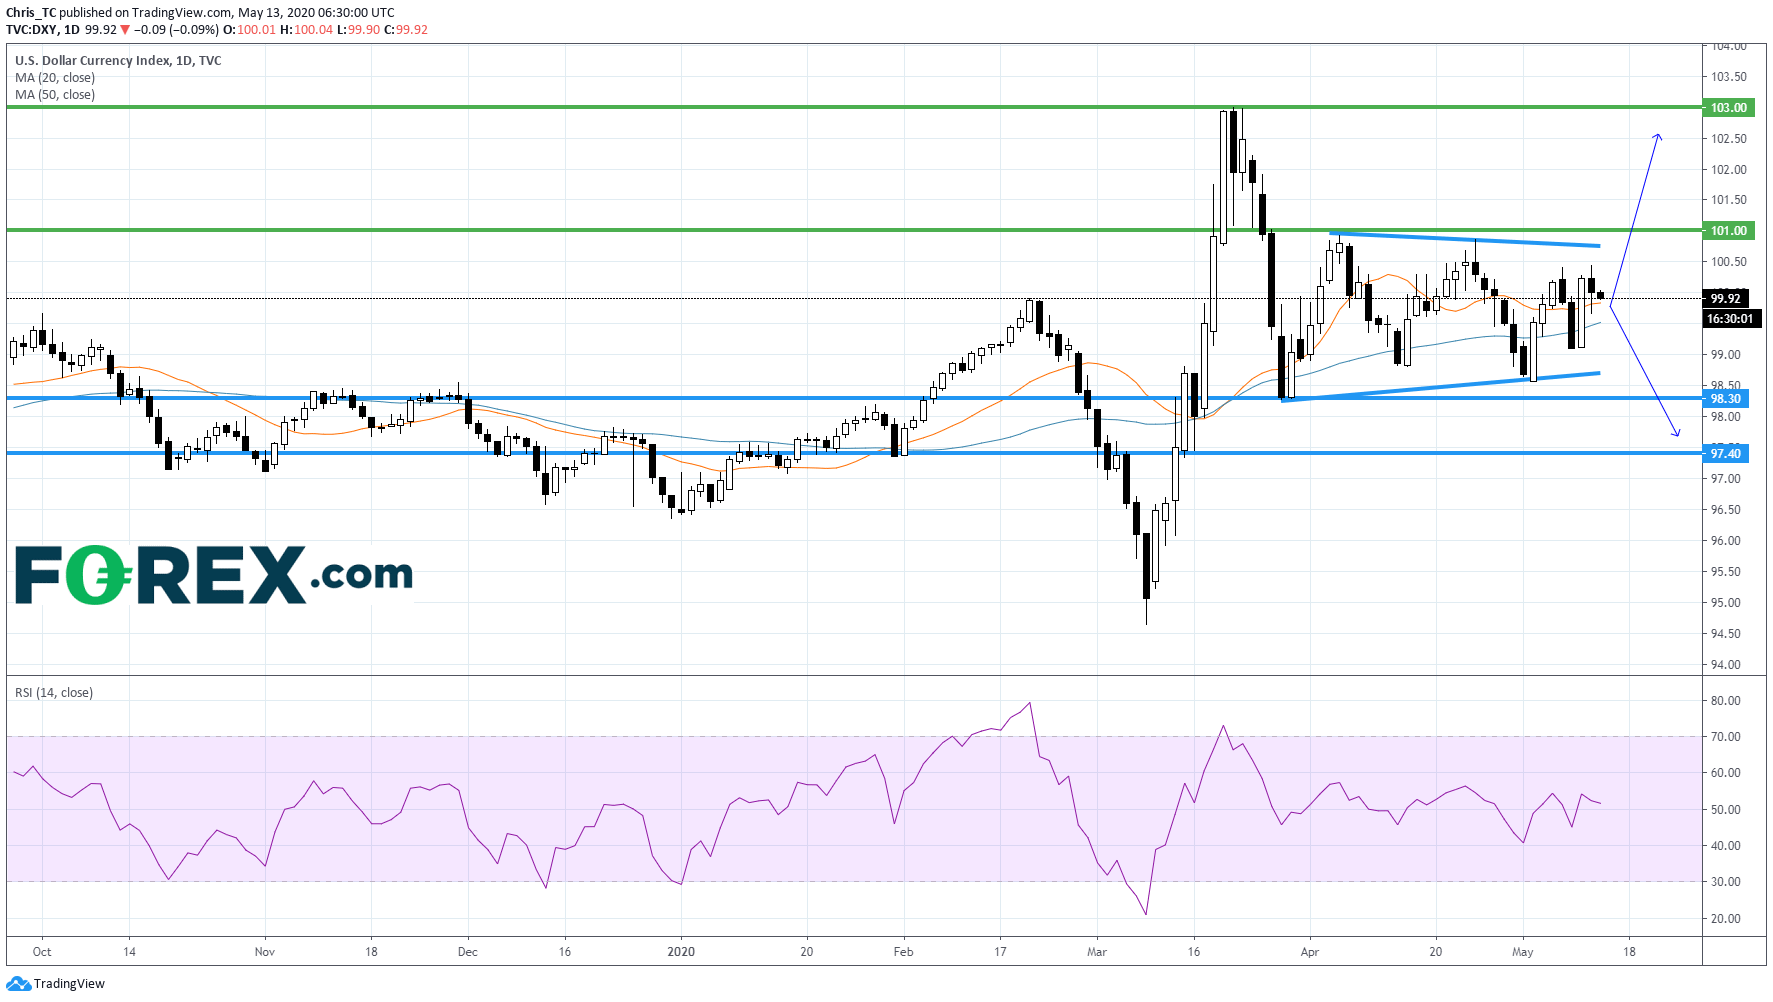
Task: Click the RSI (14, close) indicator label
Action: [54, 692]
